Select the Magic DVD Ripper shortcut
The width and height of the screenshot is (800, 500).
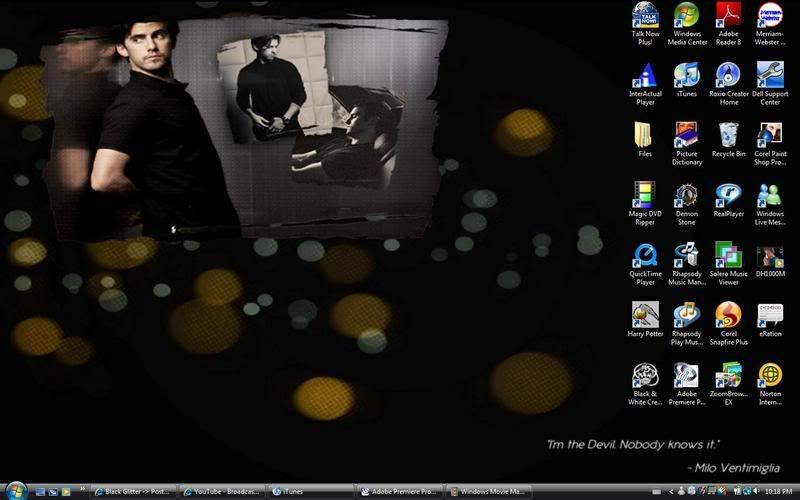pyautogui.click(x=645, y=195)
